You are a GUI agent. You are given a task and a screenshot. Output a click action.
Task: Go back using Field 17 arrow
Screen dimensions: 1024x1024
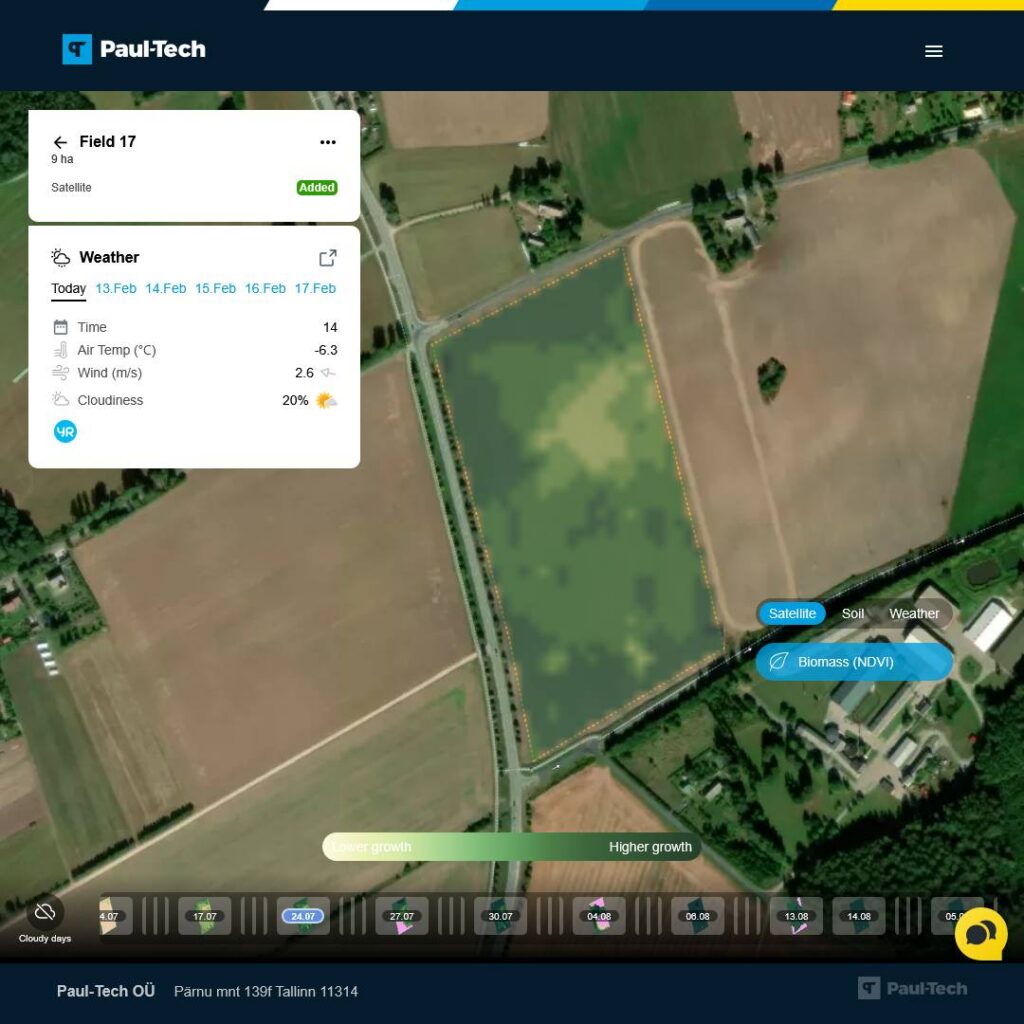pos(60,142)
